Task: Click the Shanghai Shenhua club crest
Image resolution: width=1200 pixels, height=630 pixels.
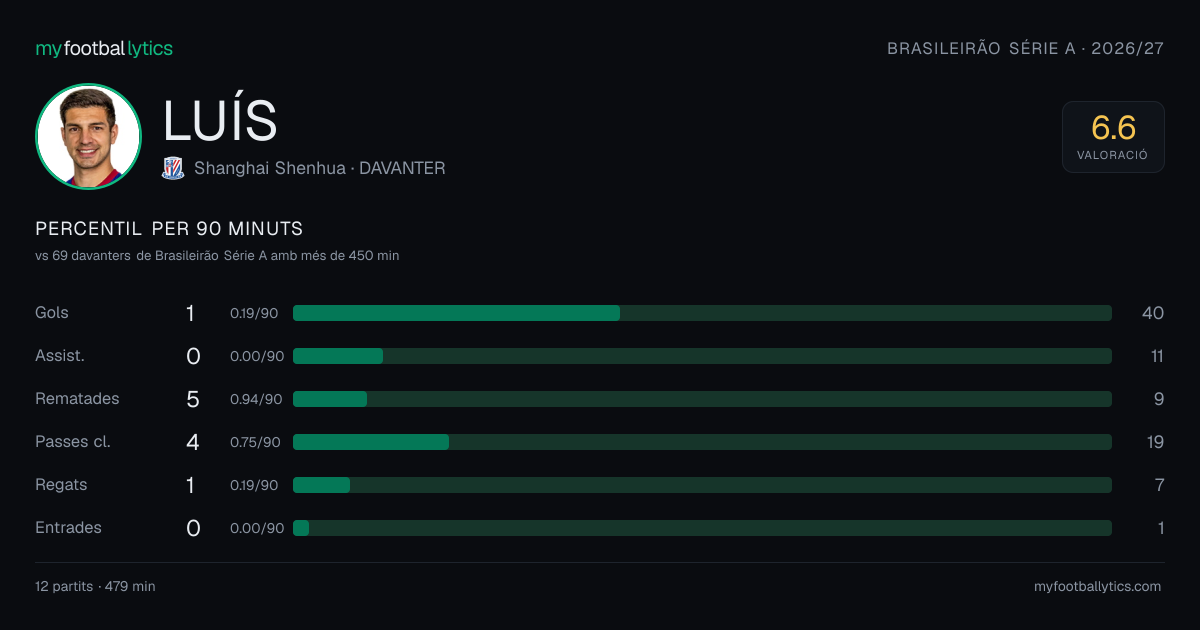Action: coord(173,168)
